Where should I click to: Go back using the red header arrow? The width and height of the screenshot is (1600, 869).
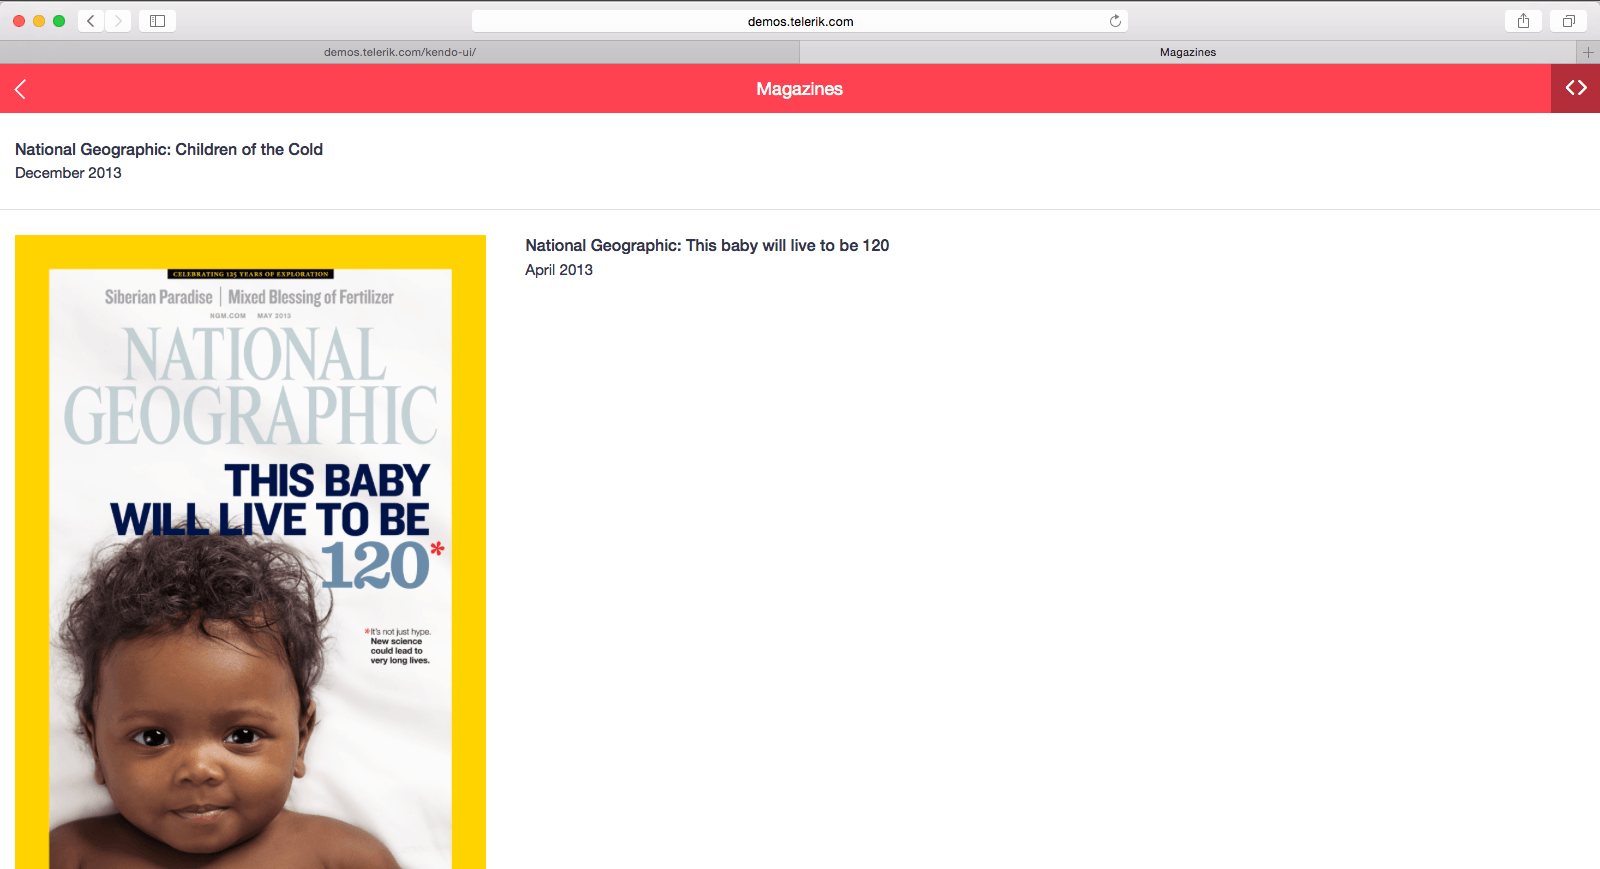coord(20,89)
